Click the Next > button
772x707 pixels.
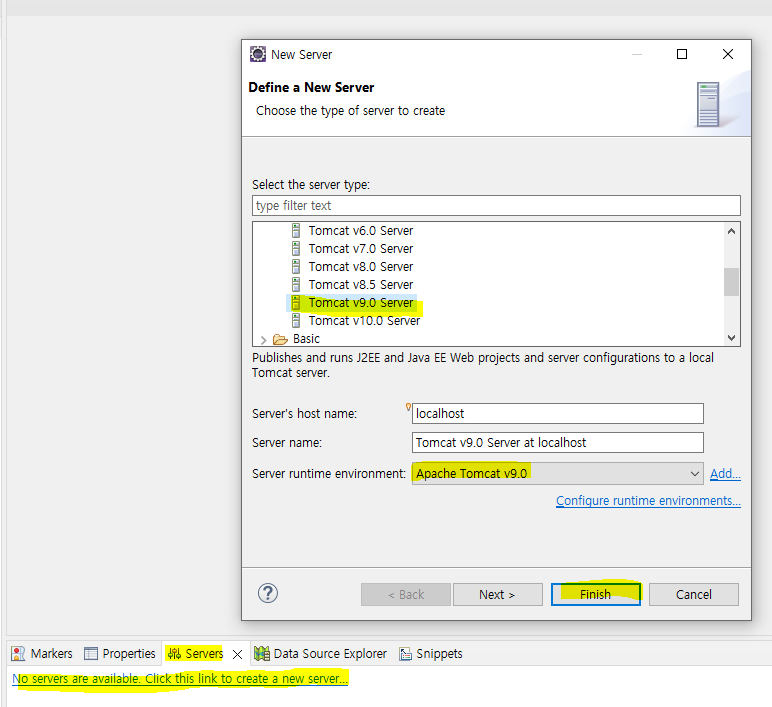tap(497, 594)
